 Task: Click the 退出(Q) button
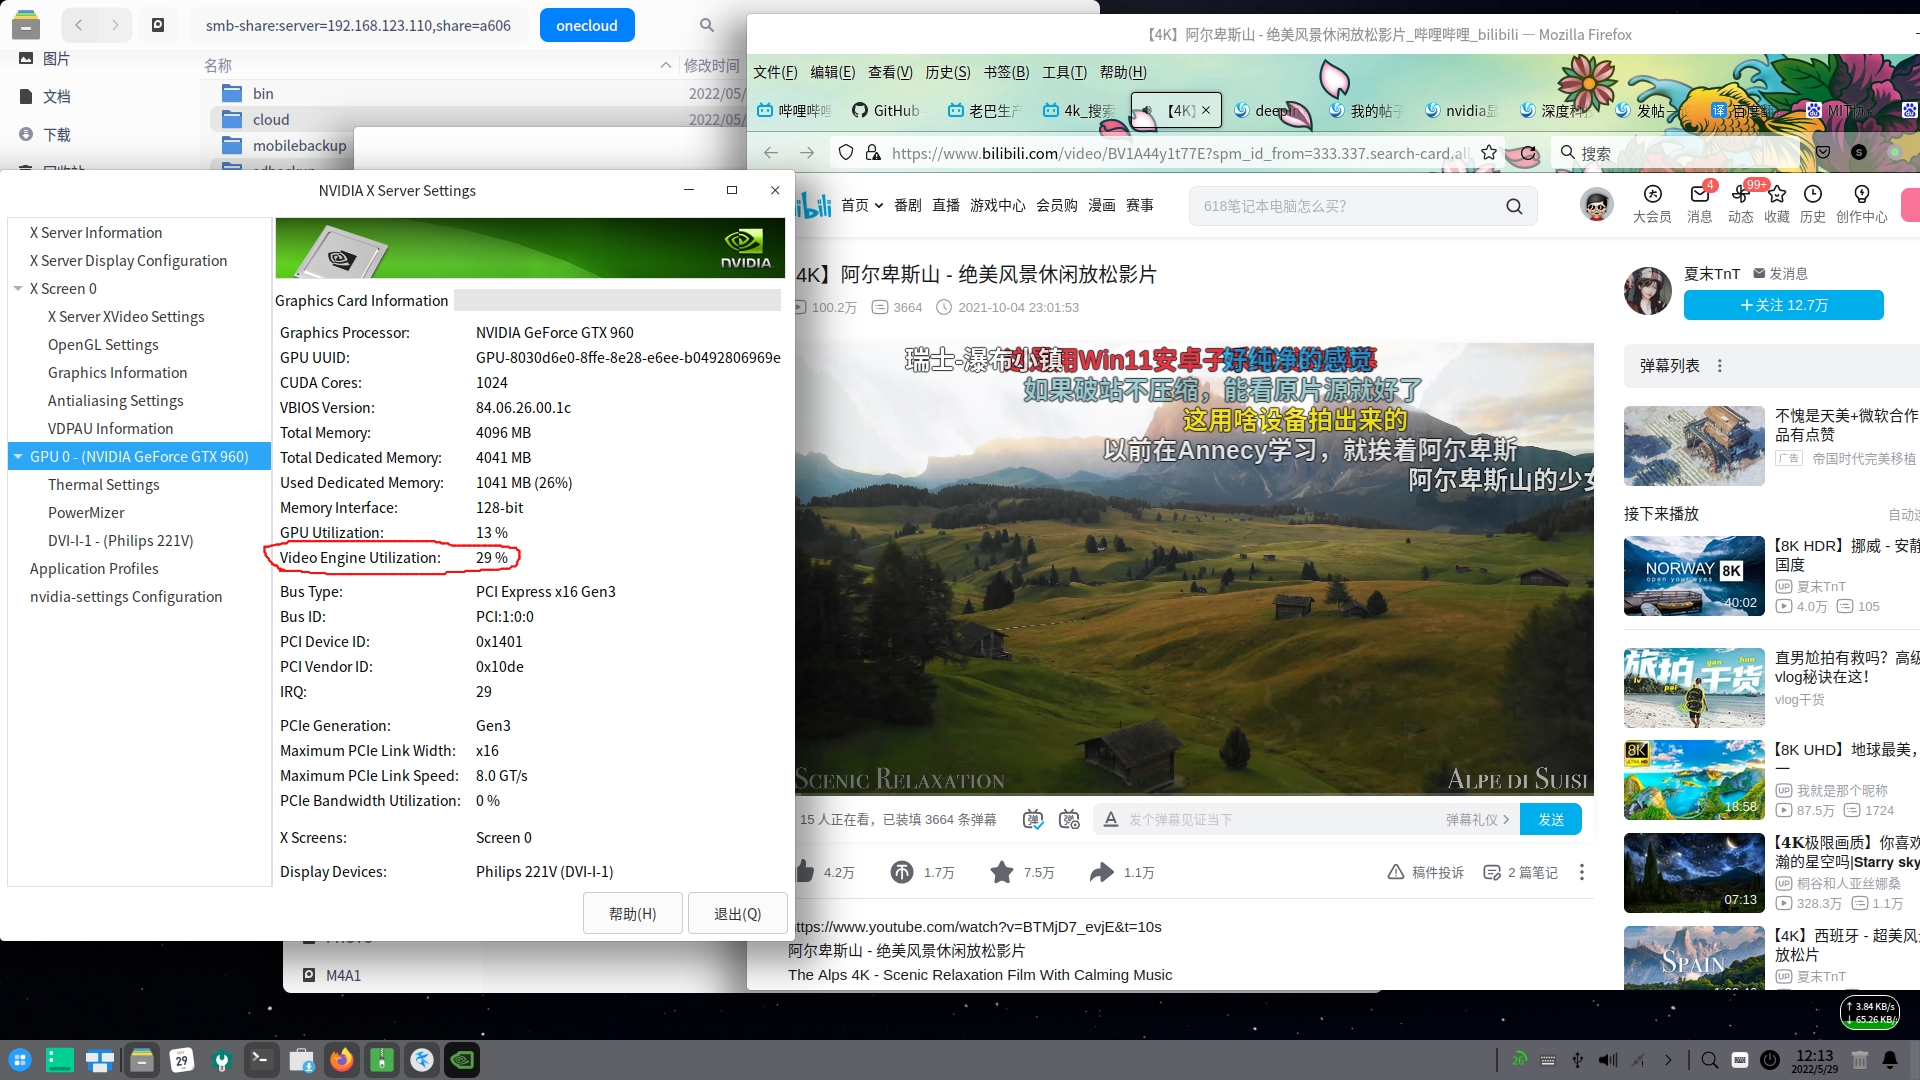pos(737,914)
